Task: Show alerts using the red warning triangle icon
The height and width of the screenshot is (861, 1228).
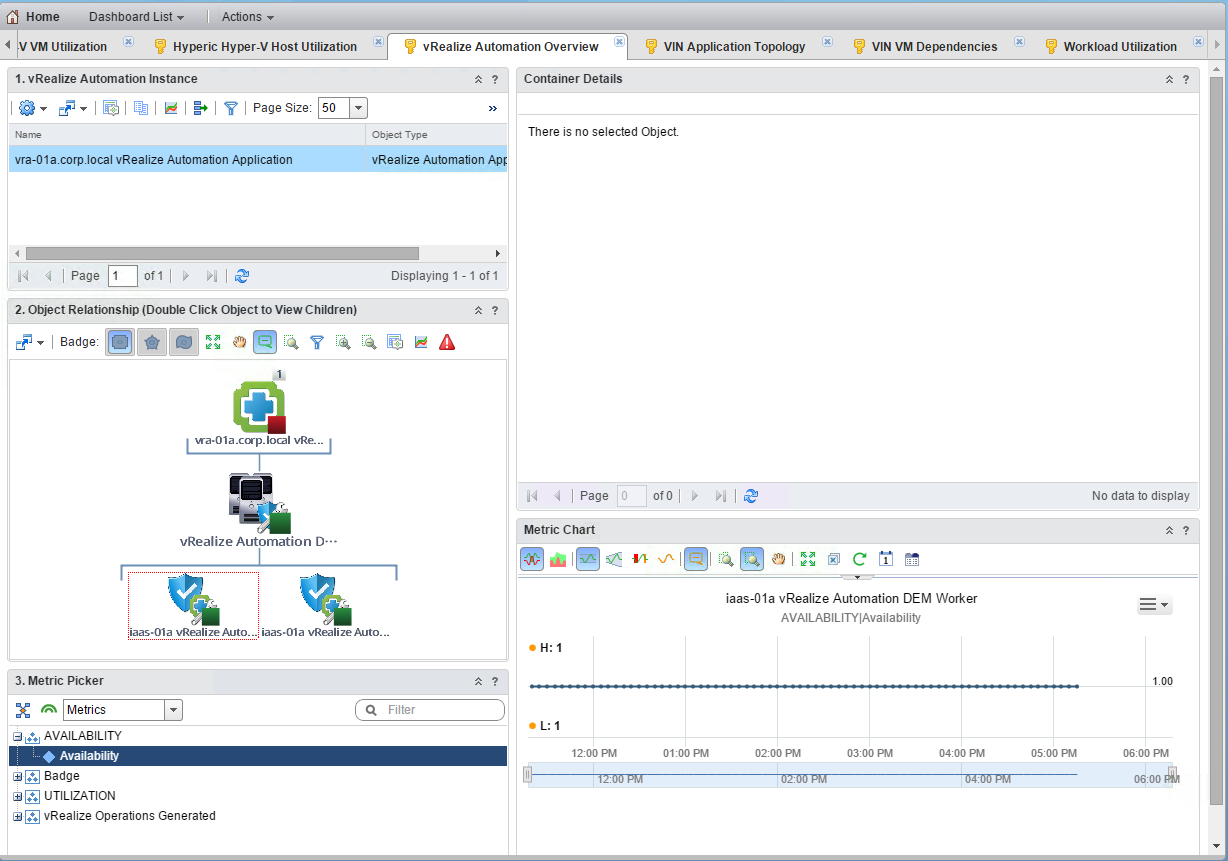Action: [x=447, y=342]
